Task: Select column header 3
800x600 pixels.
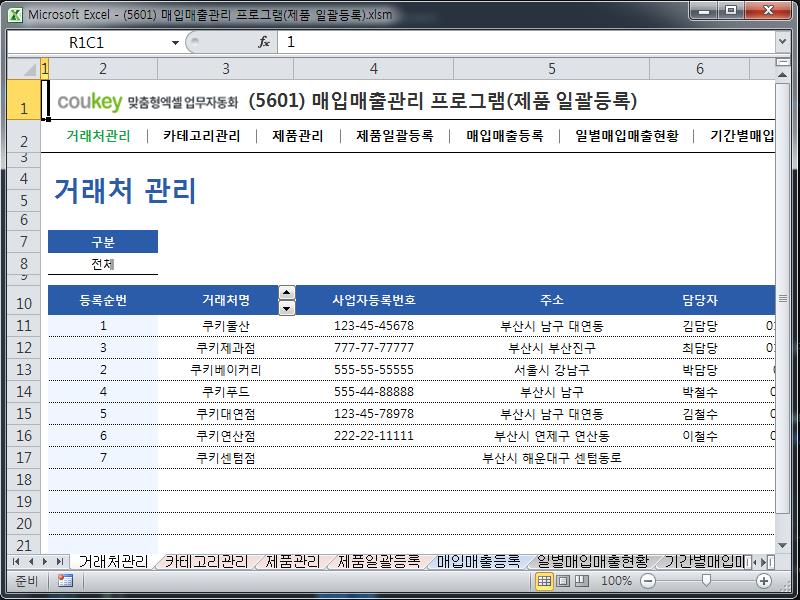Action: coord(226,69)
